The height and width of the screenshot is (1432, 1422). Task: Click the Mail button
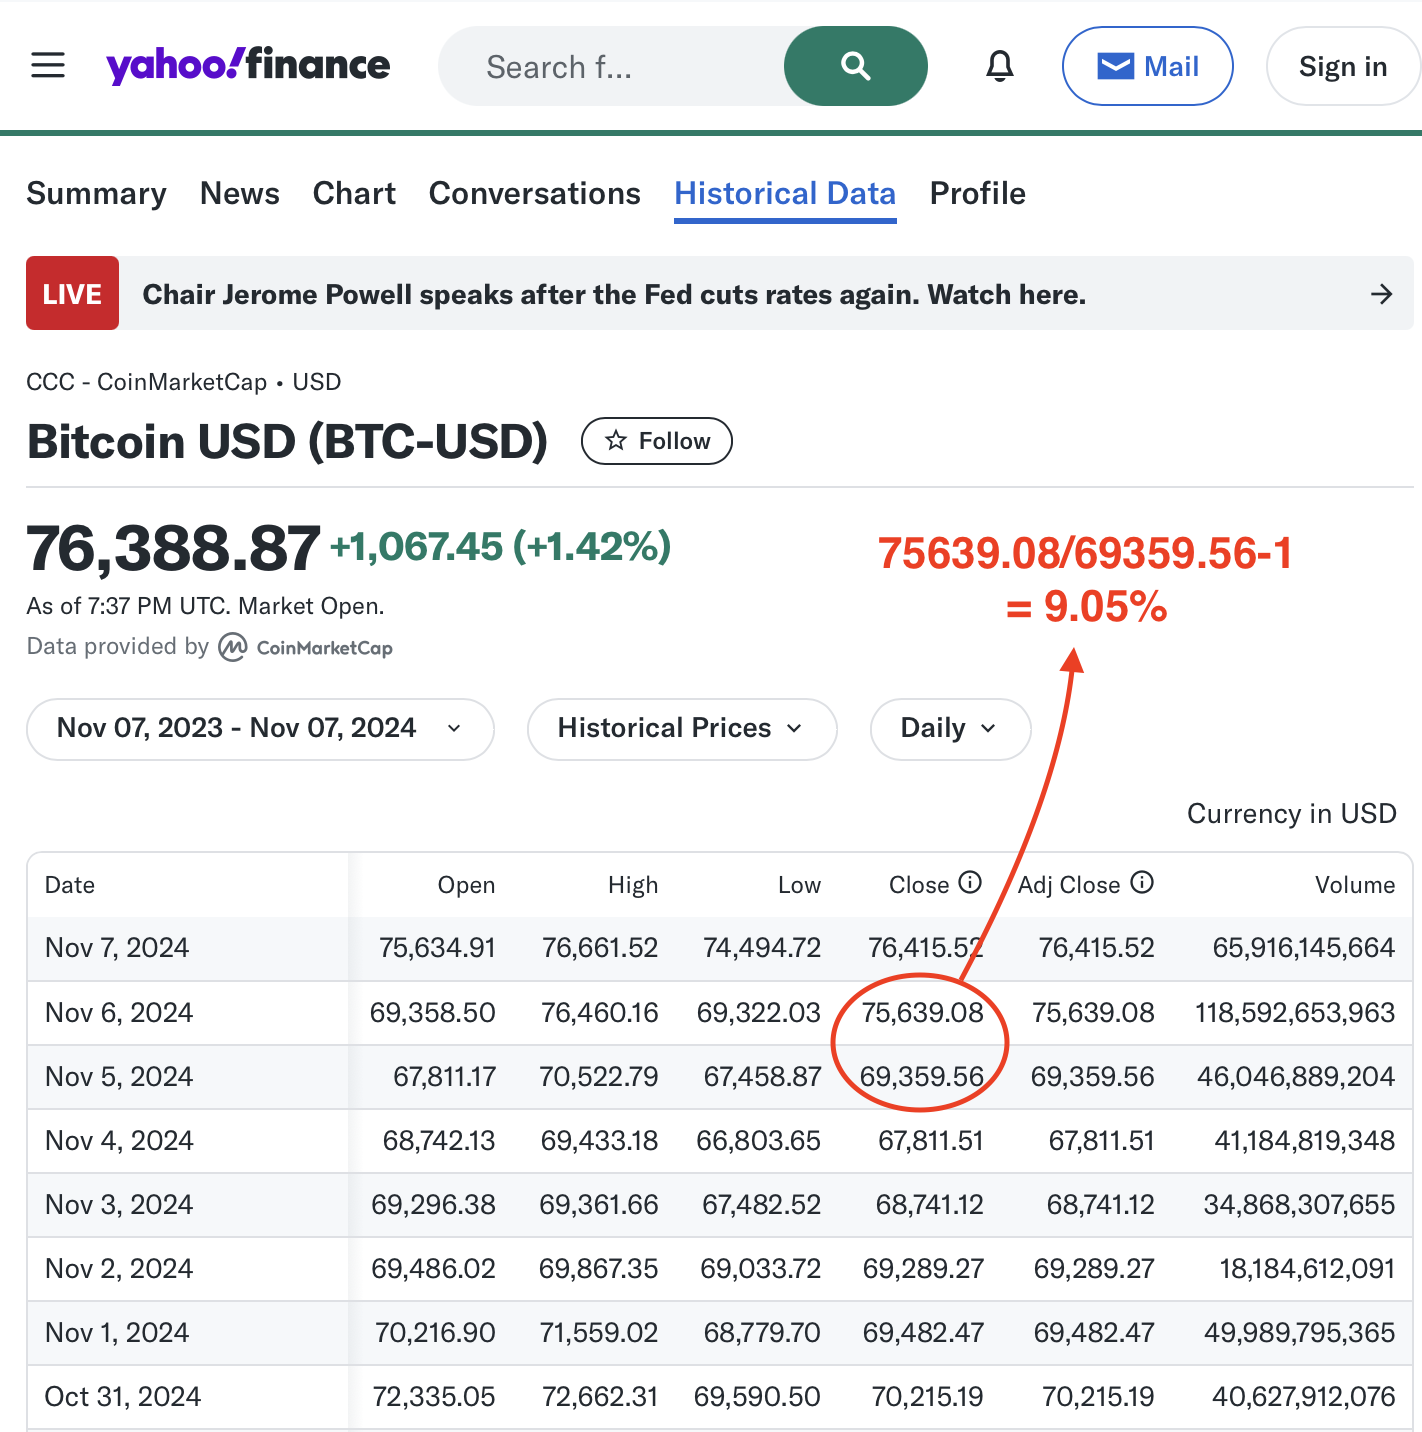click(x=1147, y=66)
